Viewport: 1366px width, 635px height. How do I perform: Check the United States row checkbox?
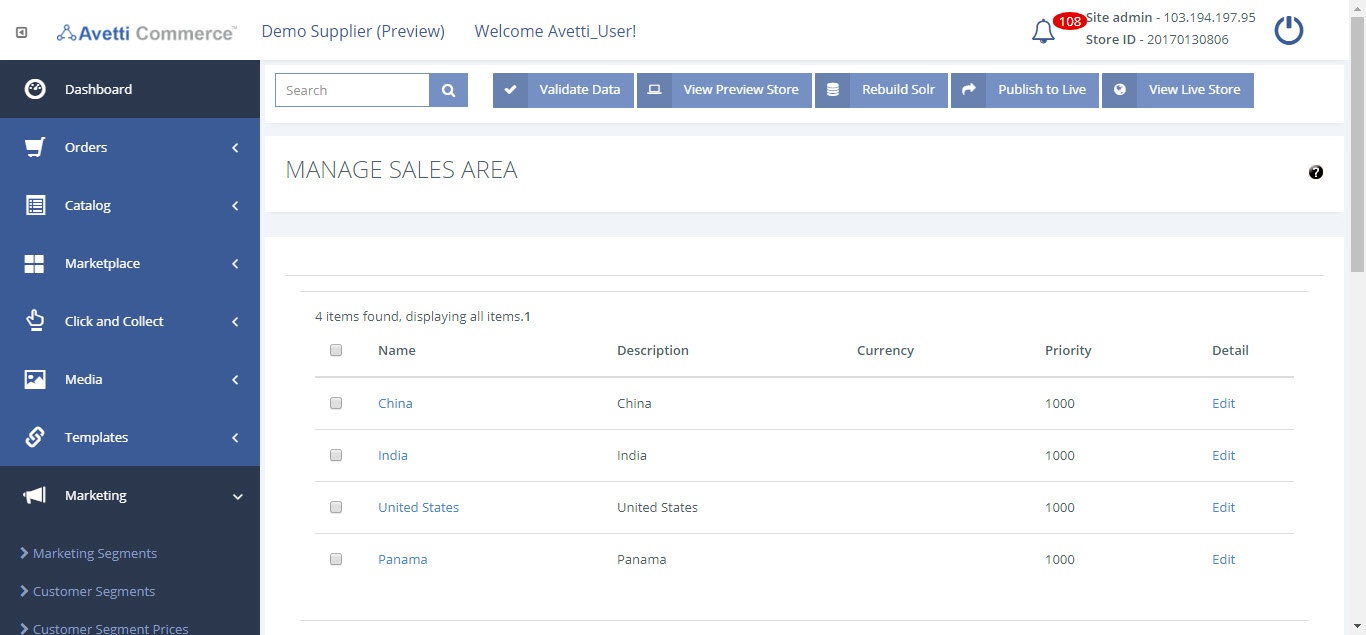(x=336, y=507)
